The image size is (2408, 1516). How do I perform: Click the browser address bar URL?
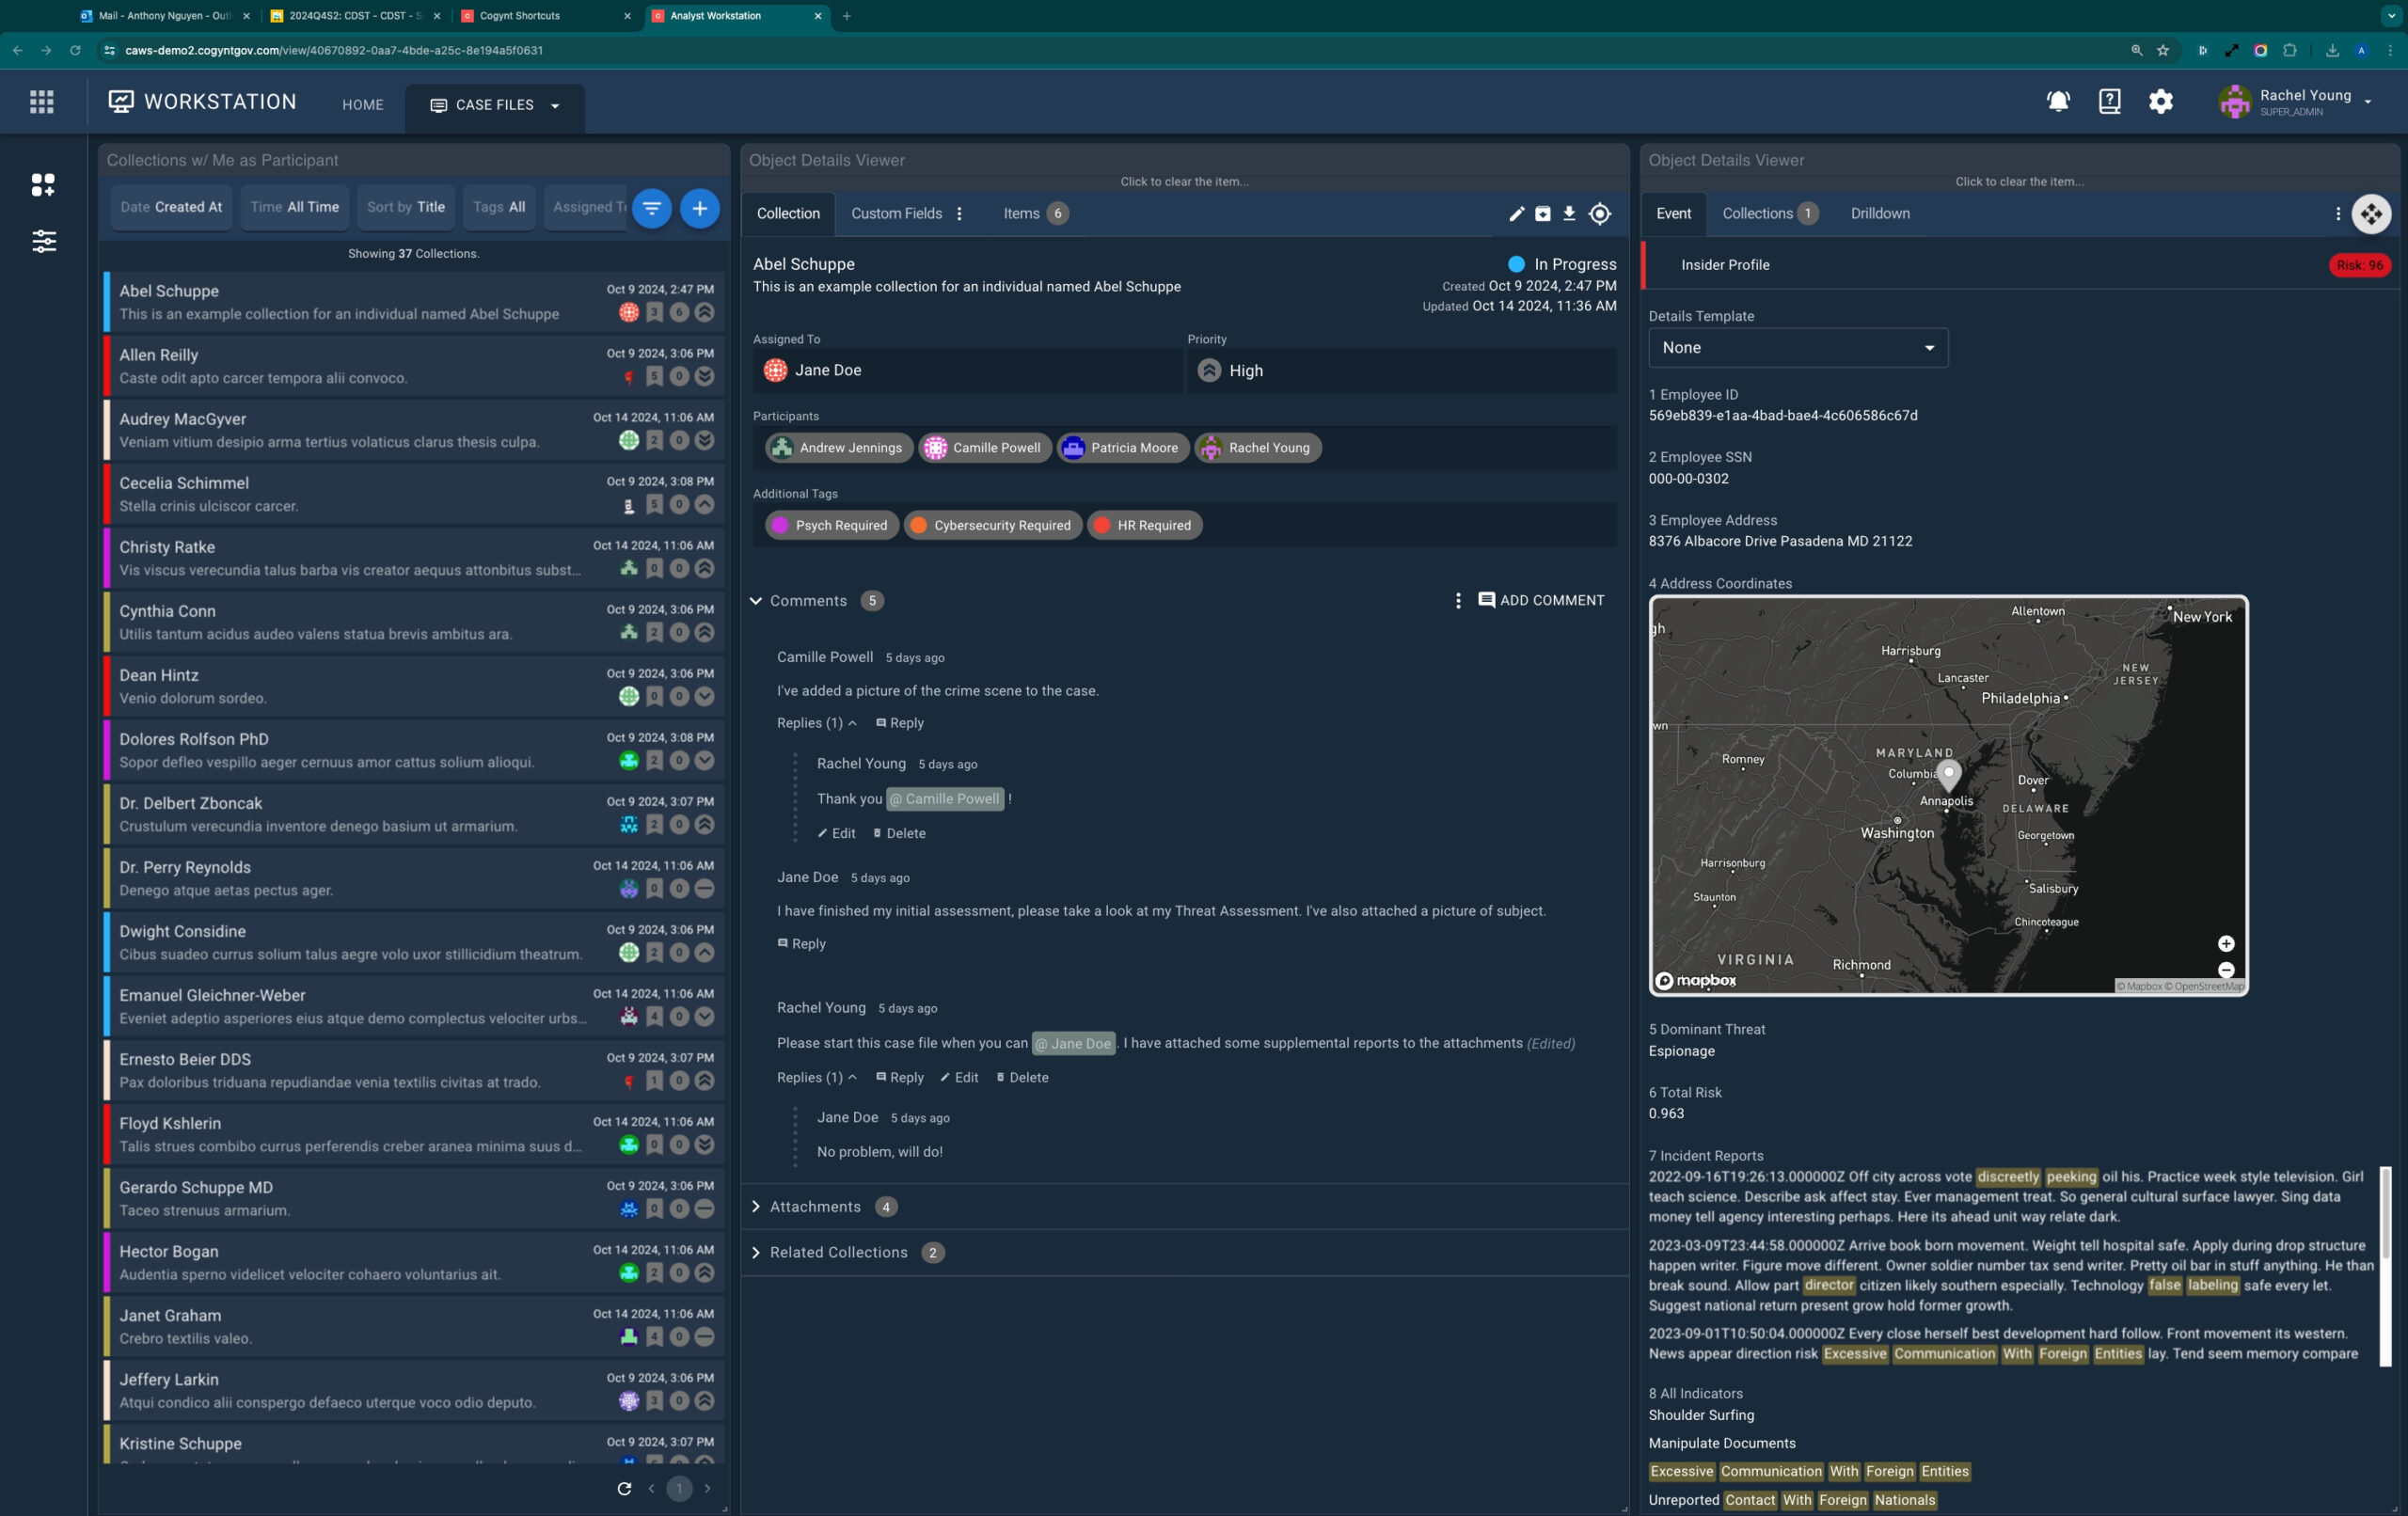[x=334, y=50]
